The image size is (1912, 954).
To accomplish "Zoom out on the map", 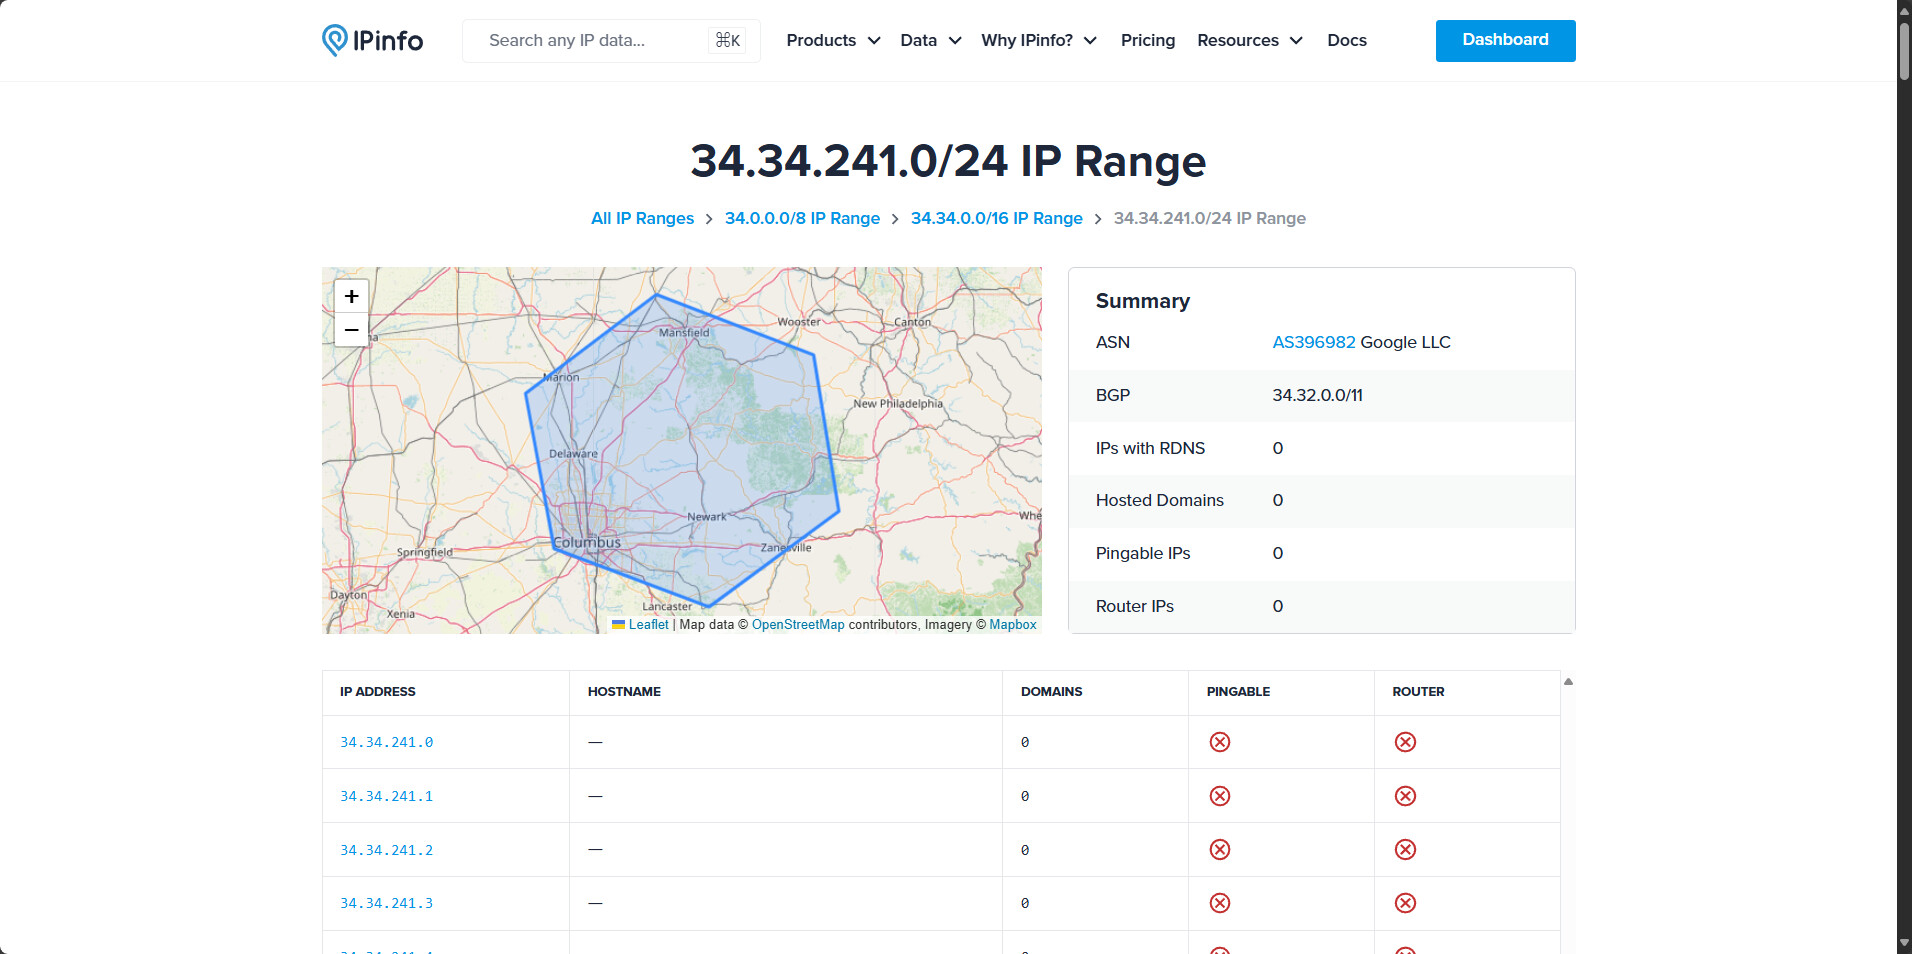I will click(x=351, y=330).
